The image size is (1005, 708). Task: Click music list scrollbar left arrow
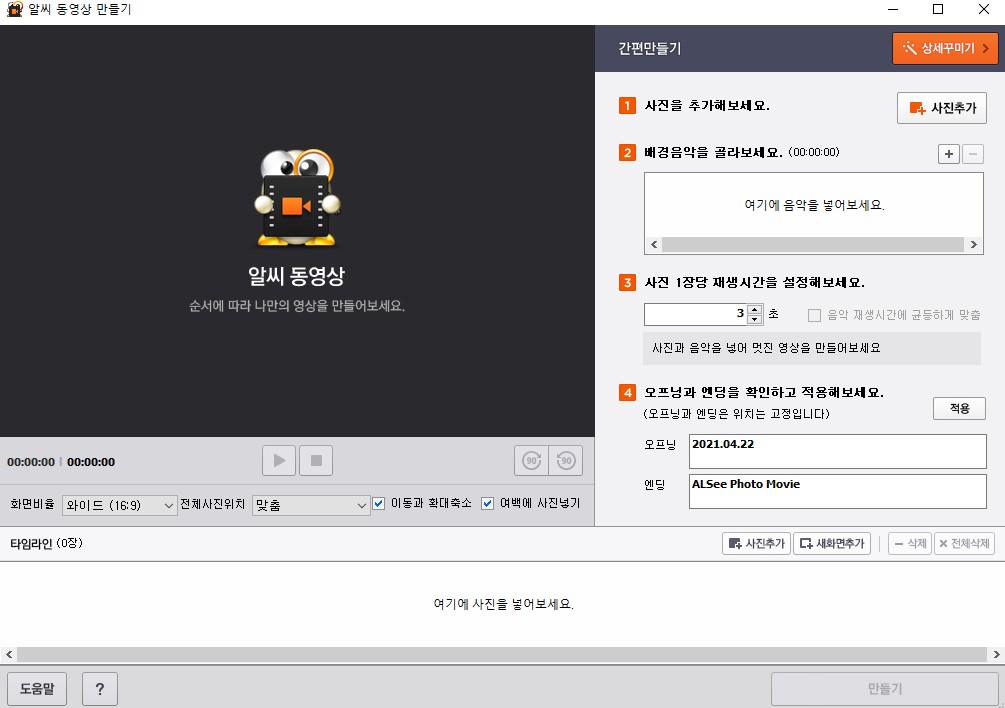[654, 244]
